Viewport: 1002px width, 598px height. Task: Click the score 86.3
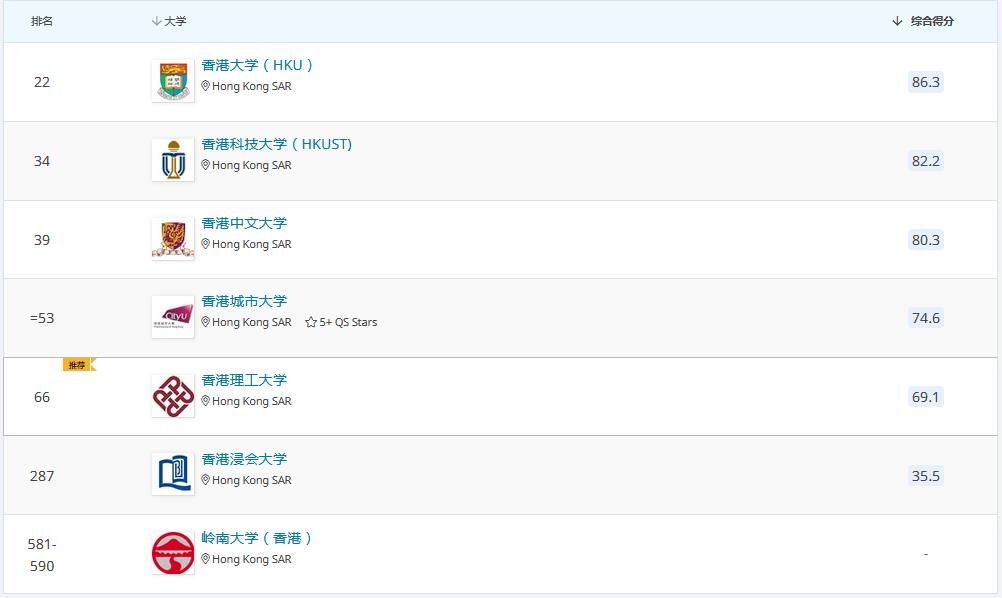coord(926,82)
